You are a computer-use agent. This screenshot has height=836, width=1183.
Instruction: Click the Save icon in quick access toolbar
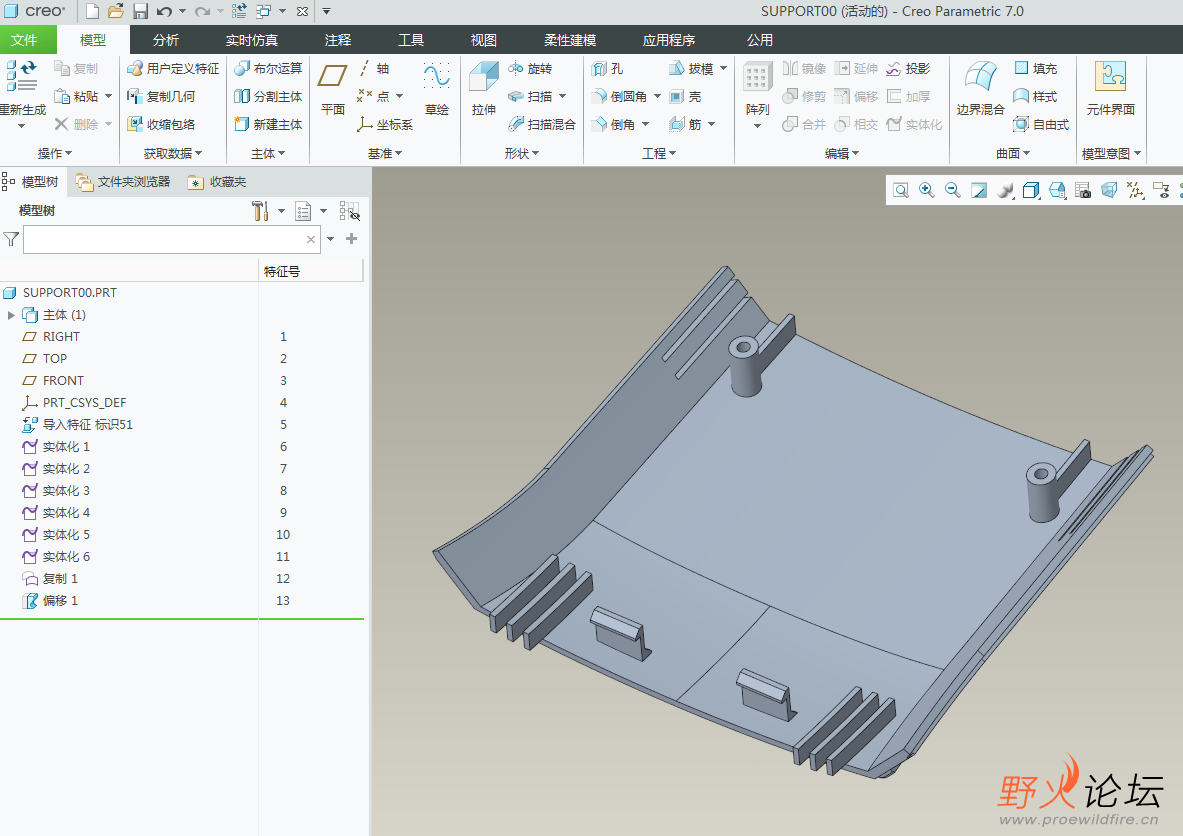click(140, 11)
